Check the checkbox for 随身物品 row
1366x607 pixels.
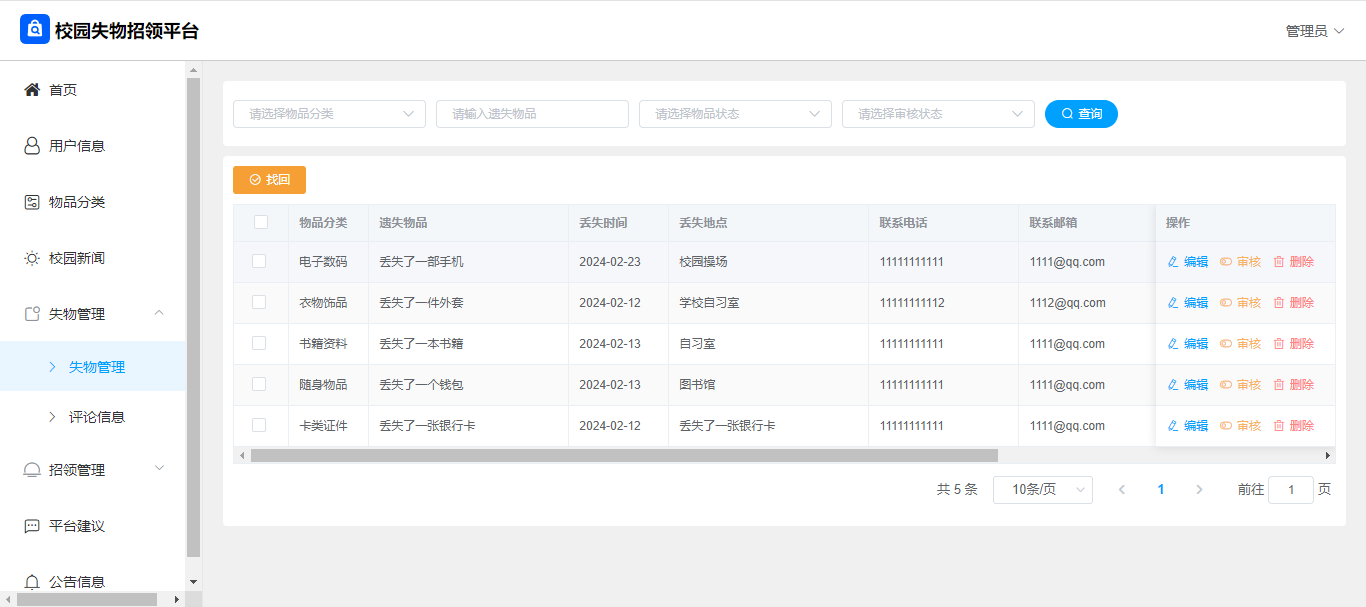click(259, 384)
